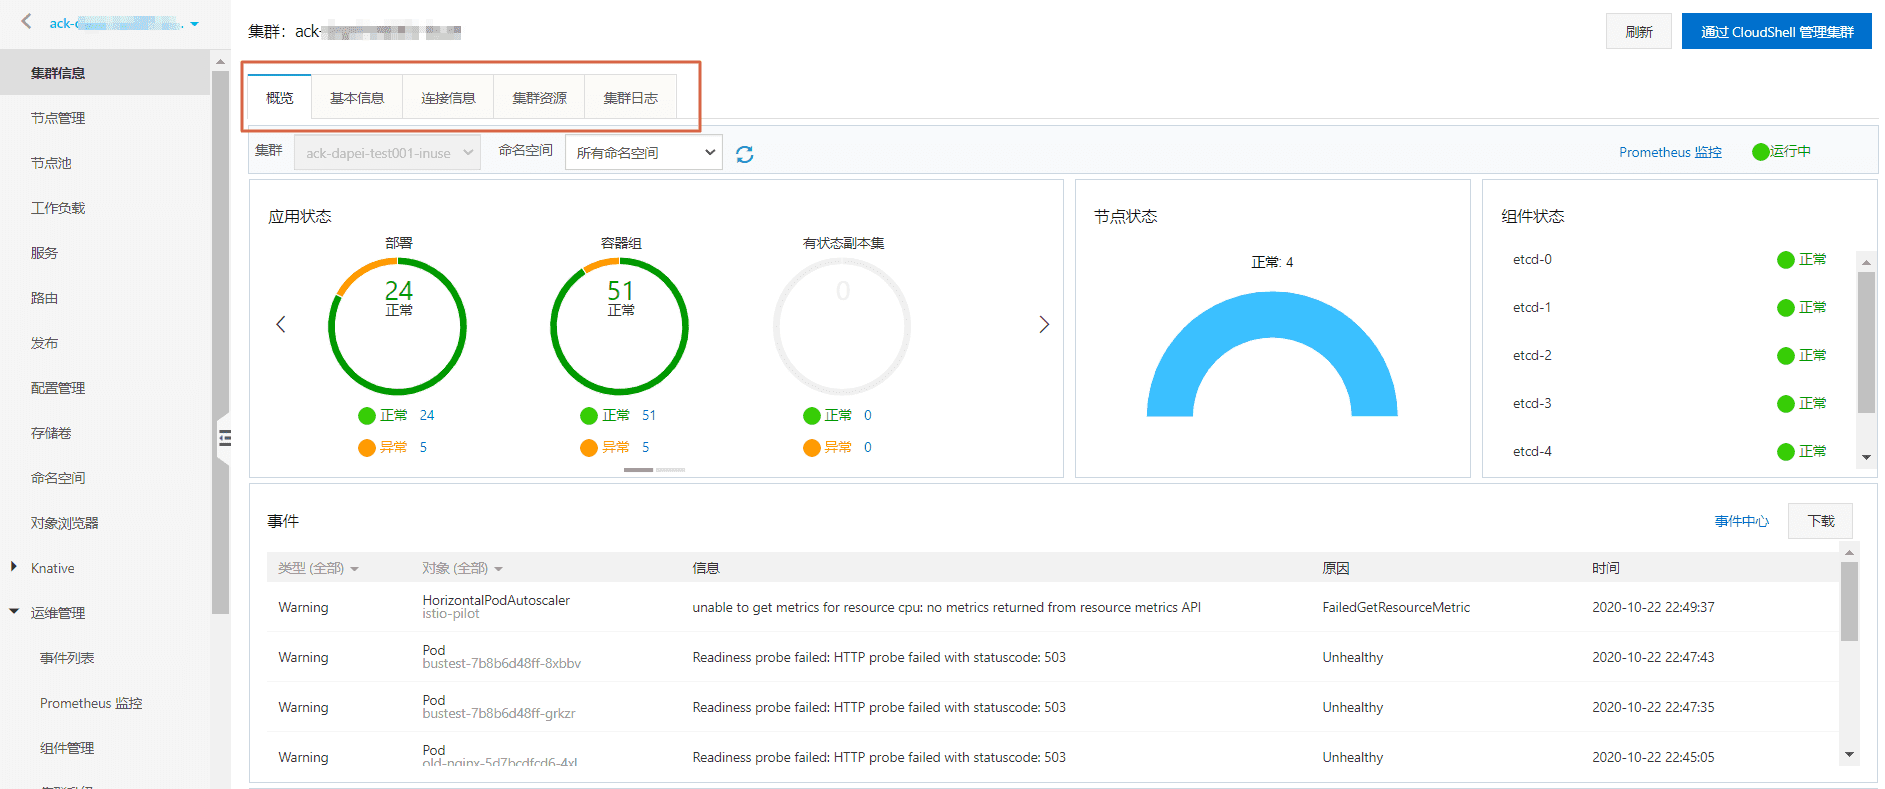Click green running status indicator

[1761, 152]
